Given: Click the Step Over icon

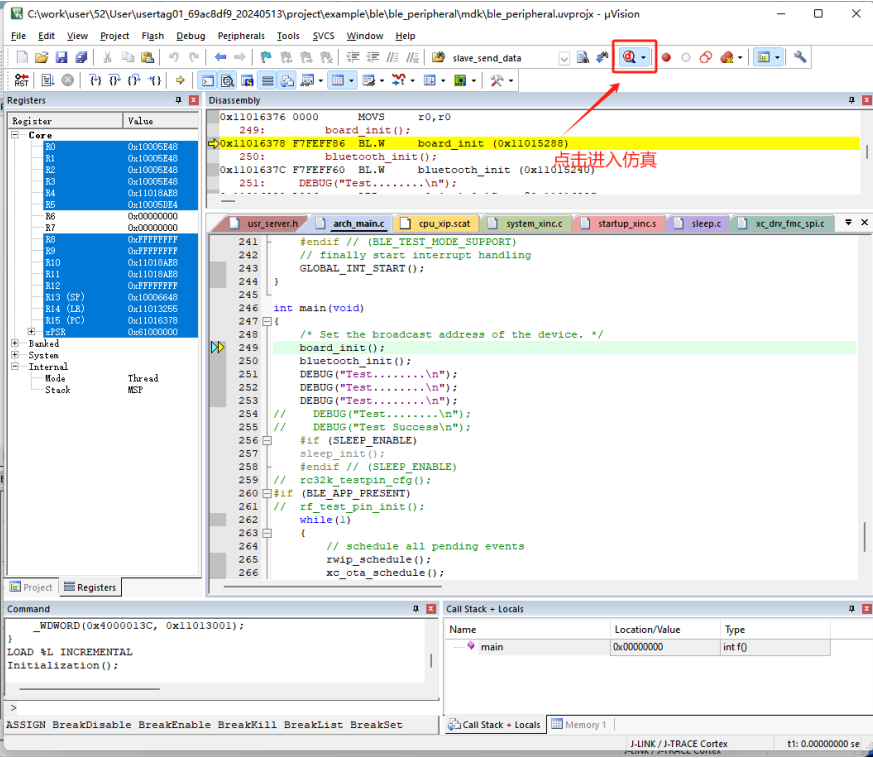Looking at the screenshot, I should tap(114, 80).
